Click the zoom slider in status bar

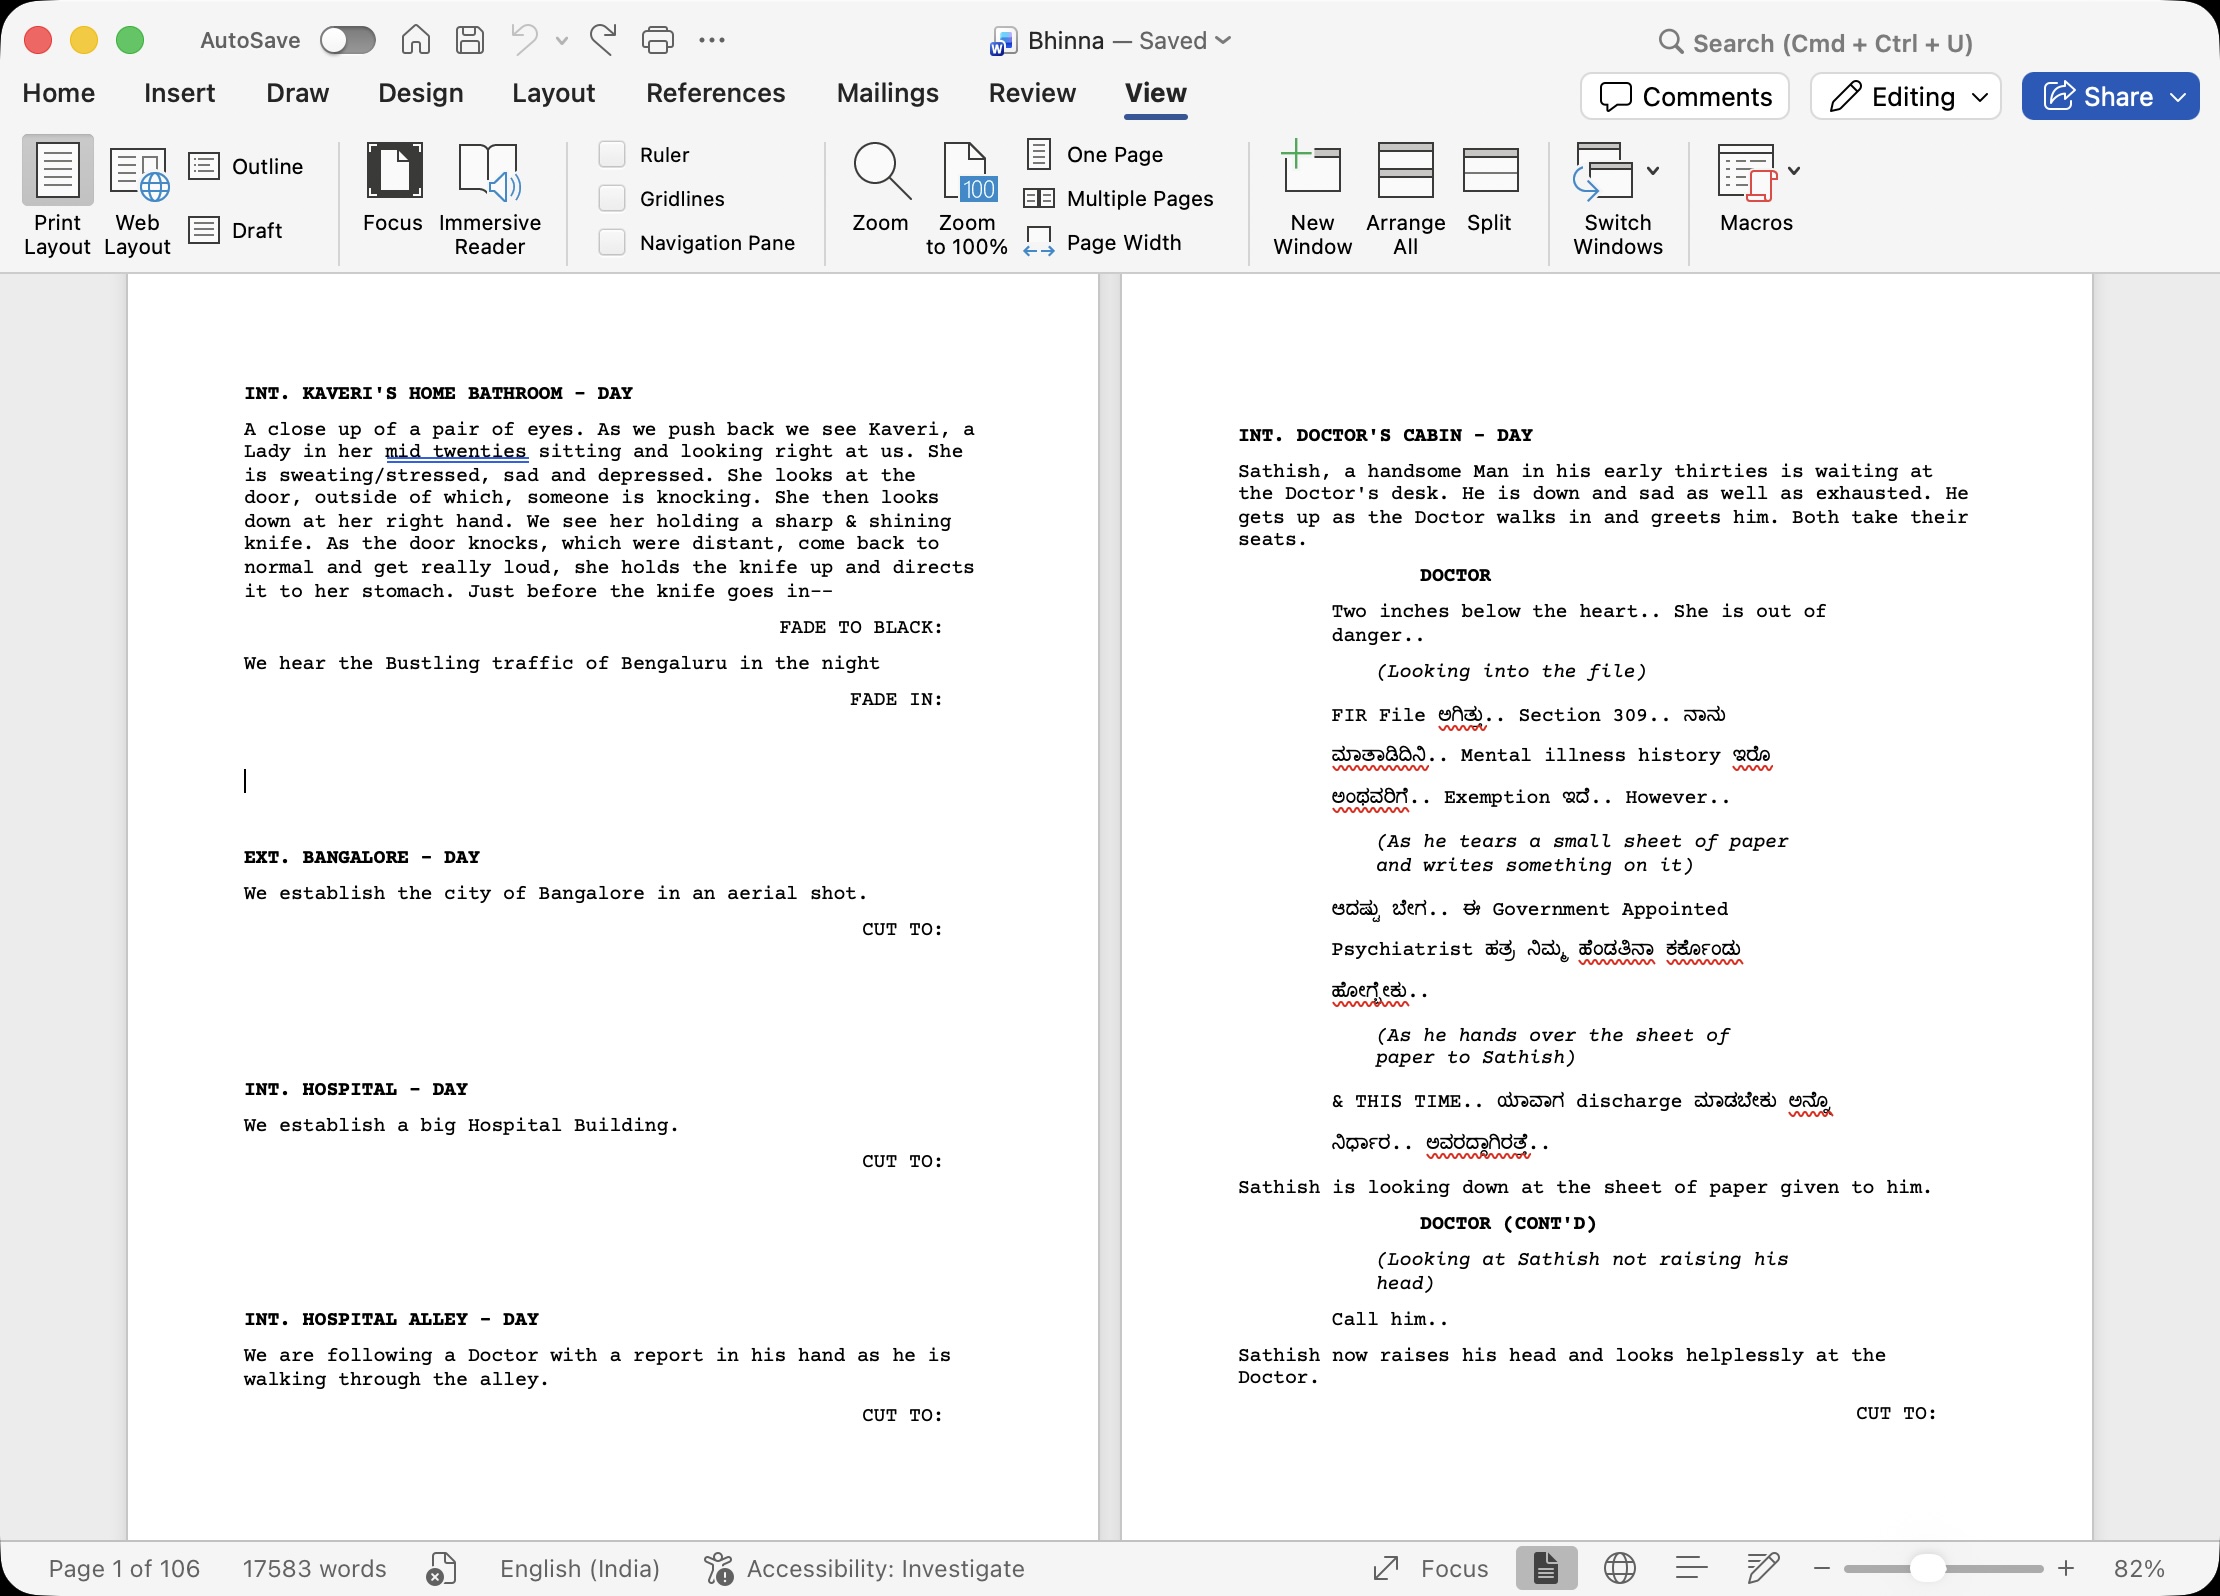(1926, 1568)
